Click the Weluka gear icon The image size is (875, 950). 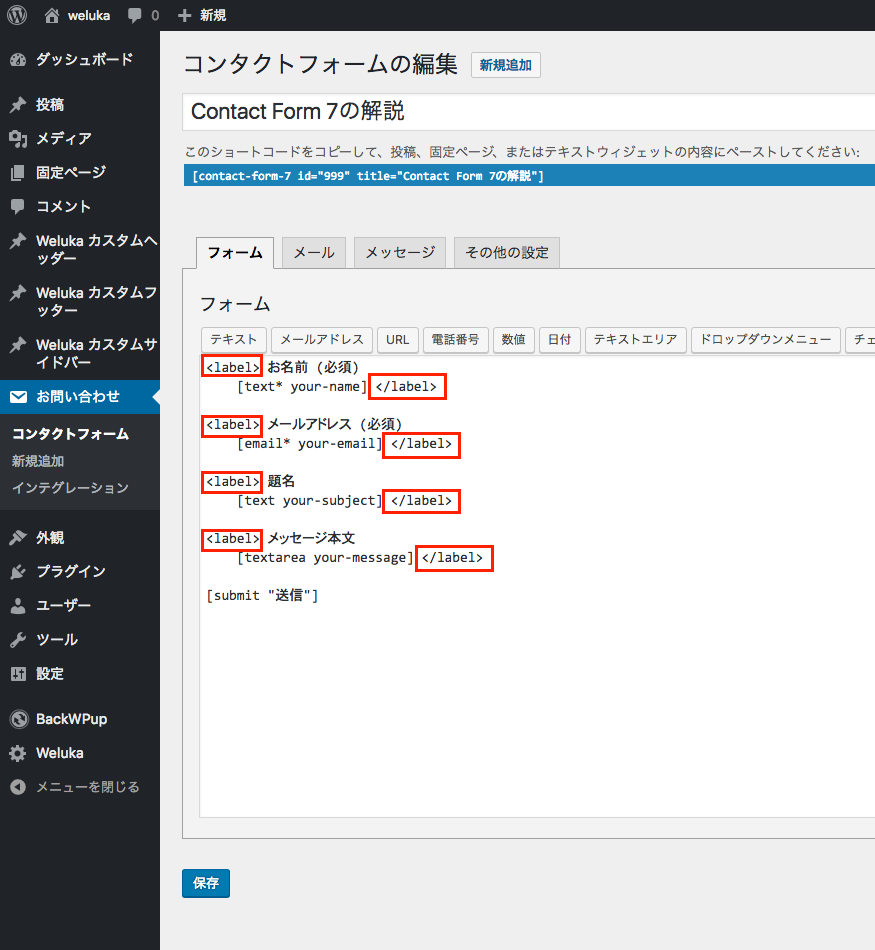[18, 753]
